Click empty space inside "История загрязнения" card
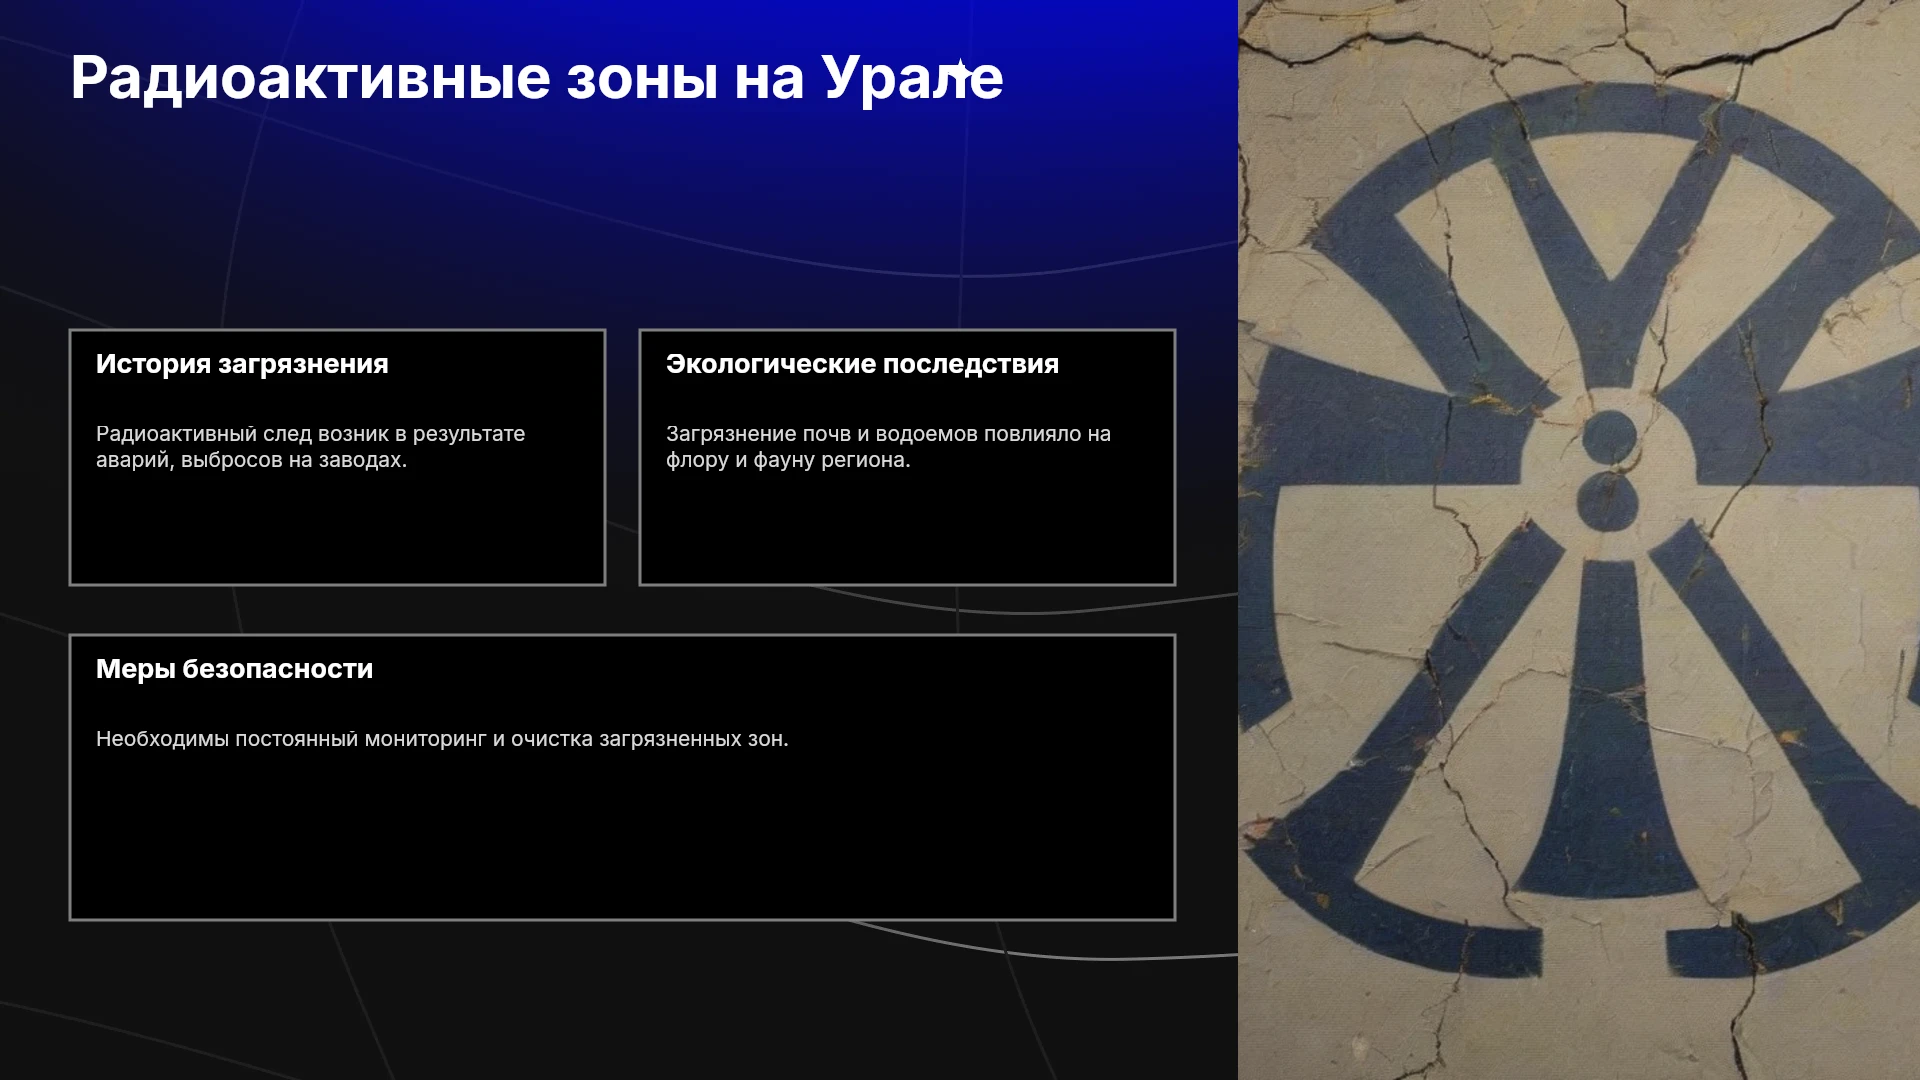Viewport: 1920px width, 1080px height. pos(337,530)
